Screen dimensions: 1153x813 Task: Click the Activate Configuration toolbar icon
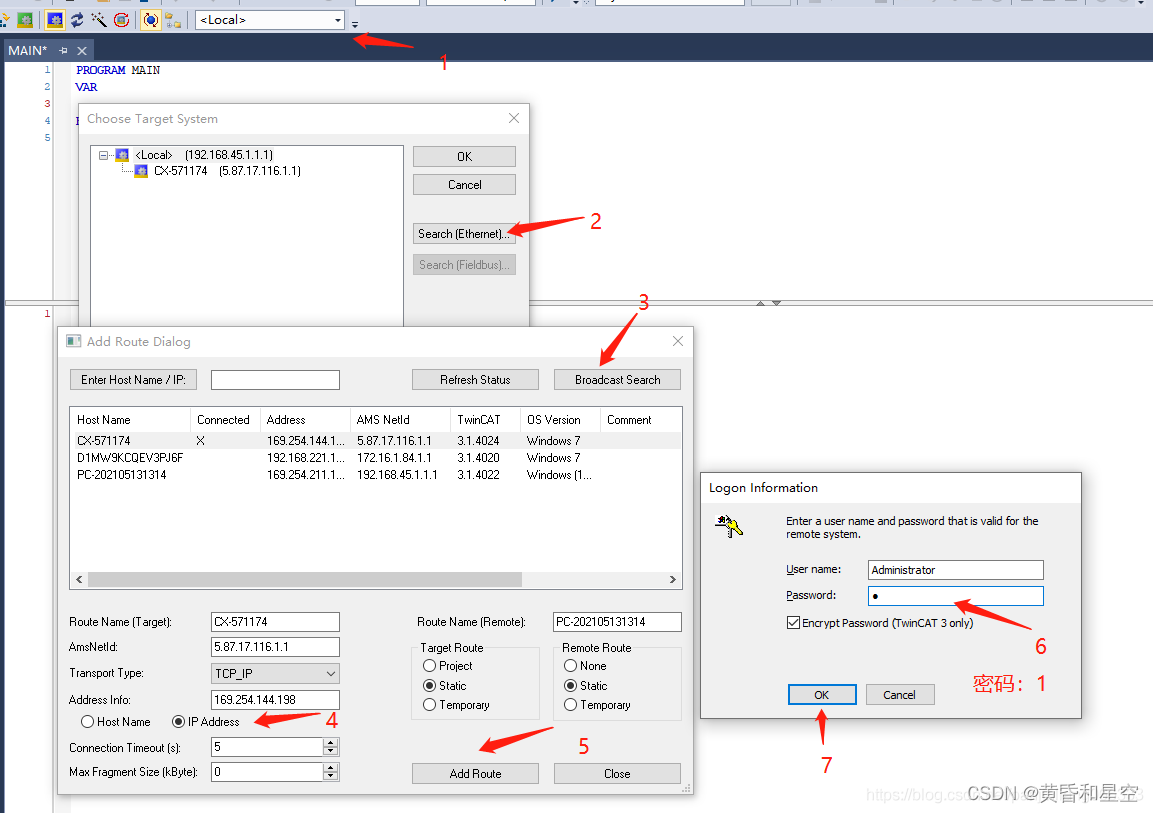pyautogui.click(x=6, y=20)
